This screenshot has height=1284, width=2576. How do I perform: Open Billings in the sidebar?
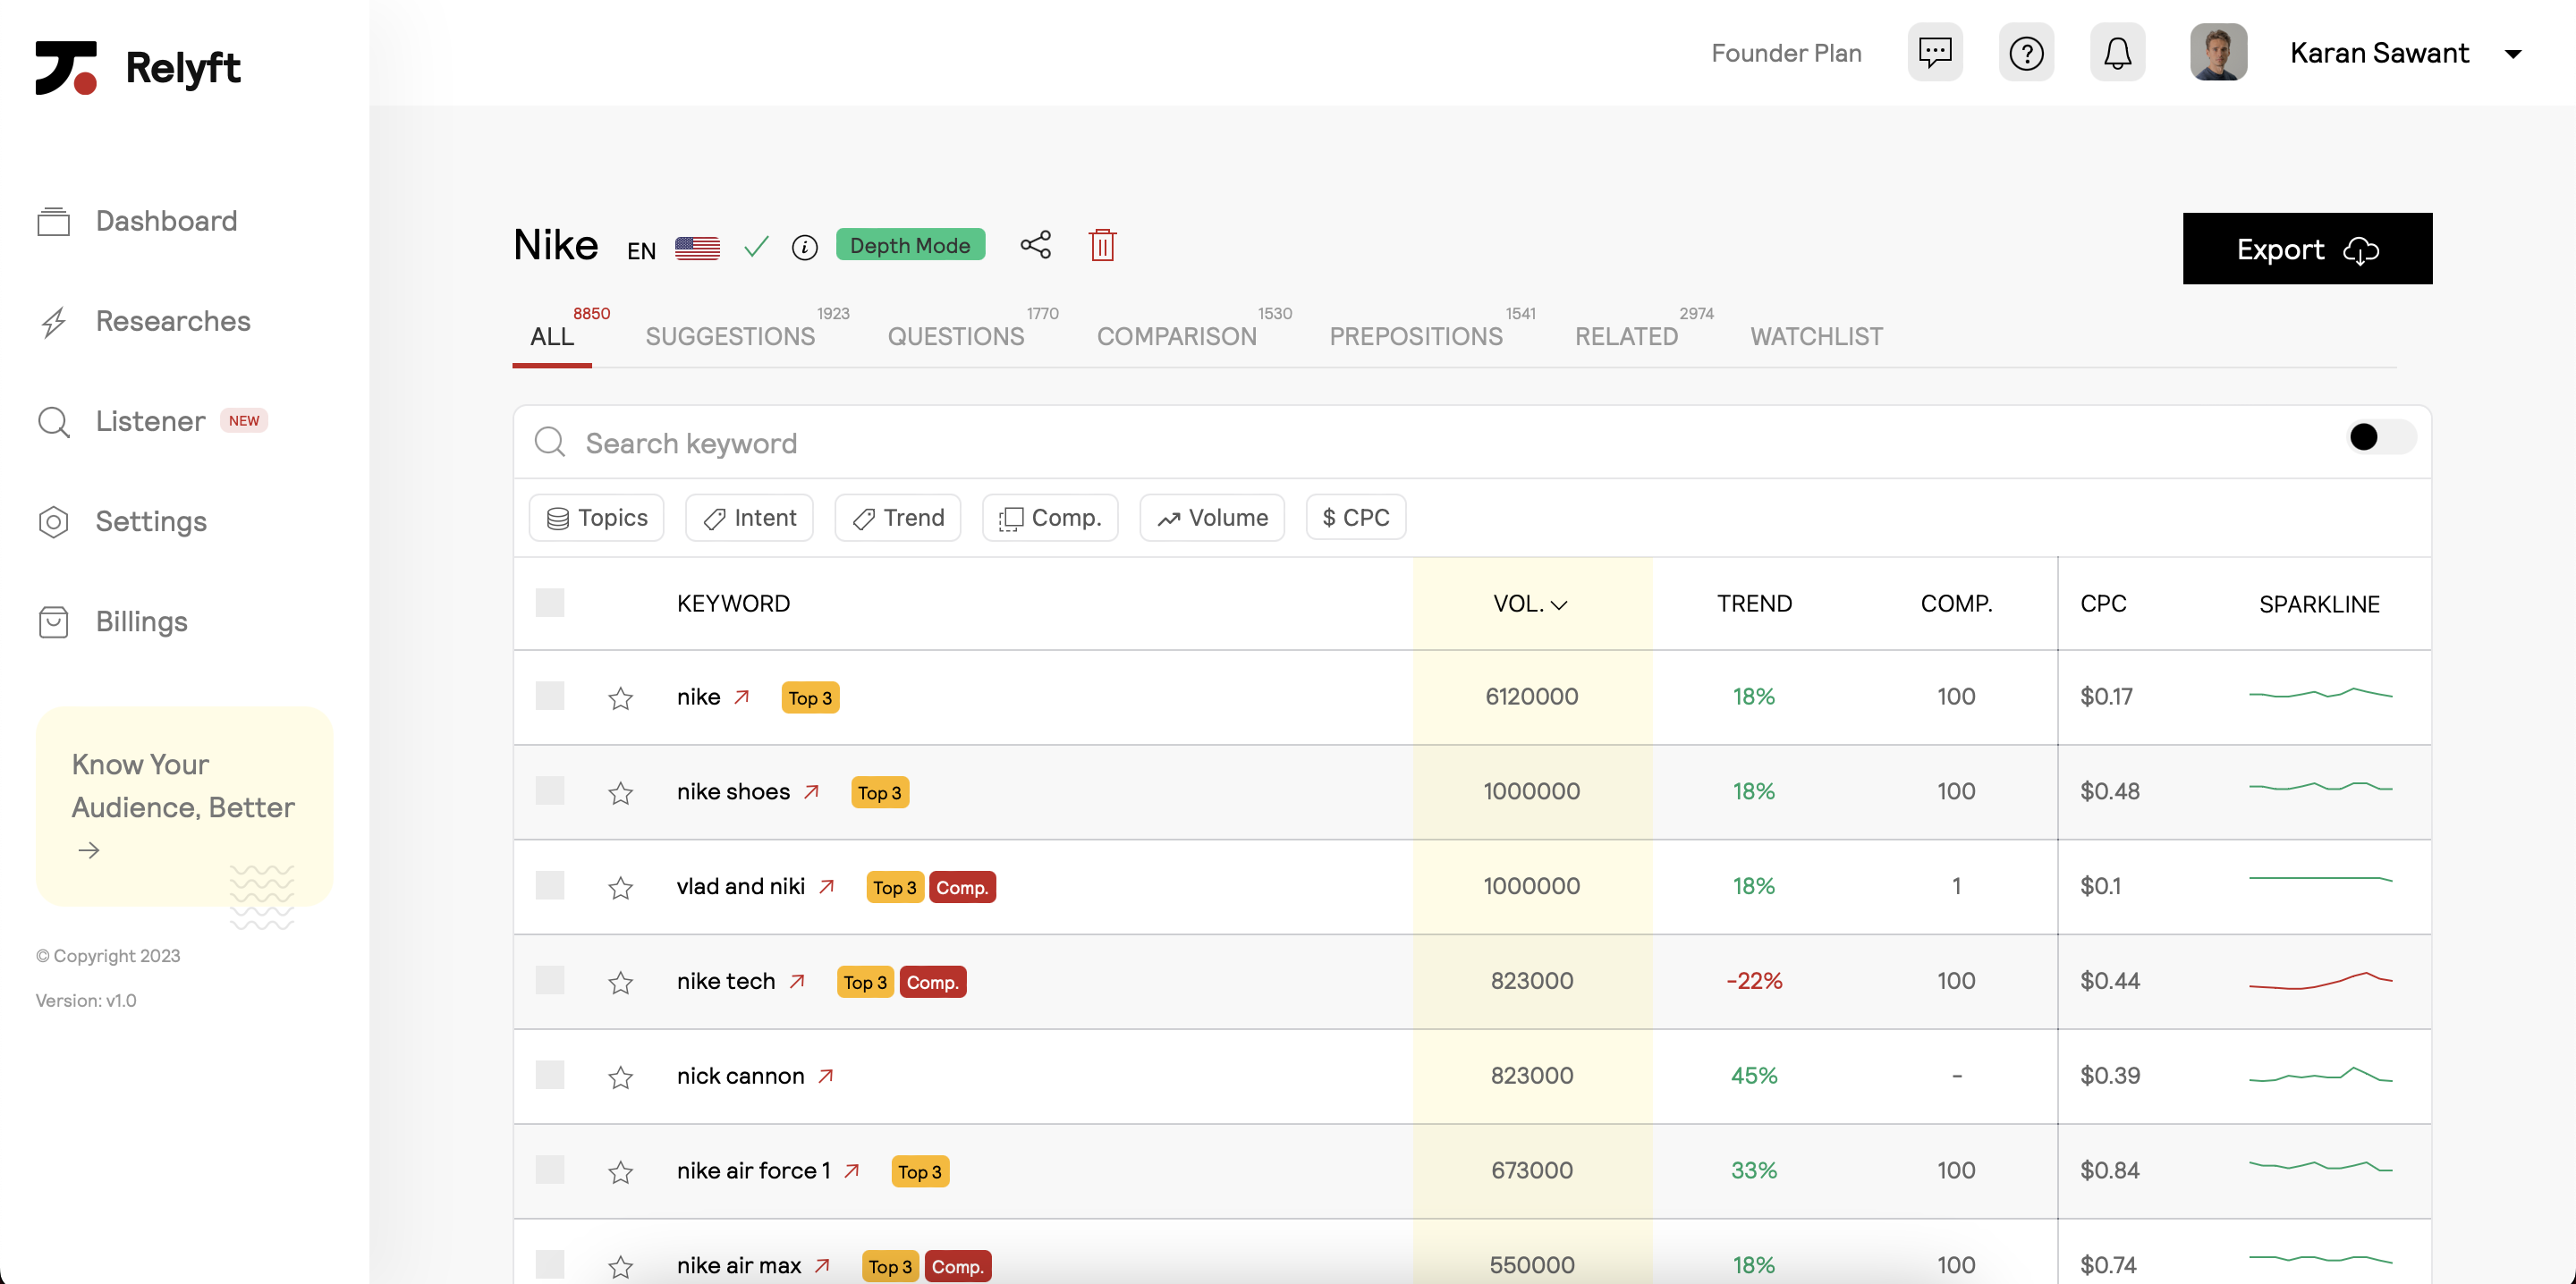coord(112,621)
